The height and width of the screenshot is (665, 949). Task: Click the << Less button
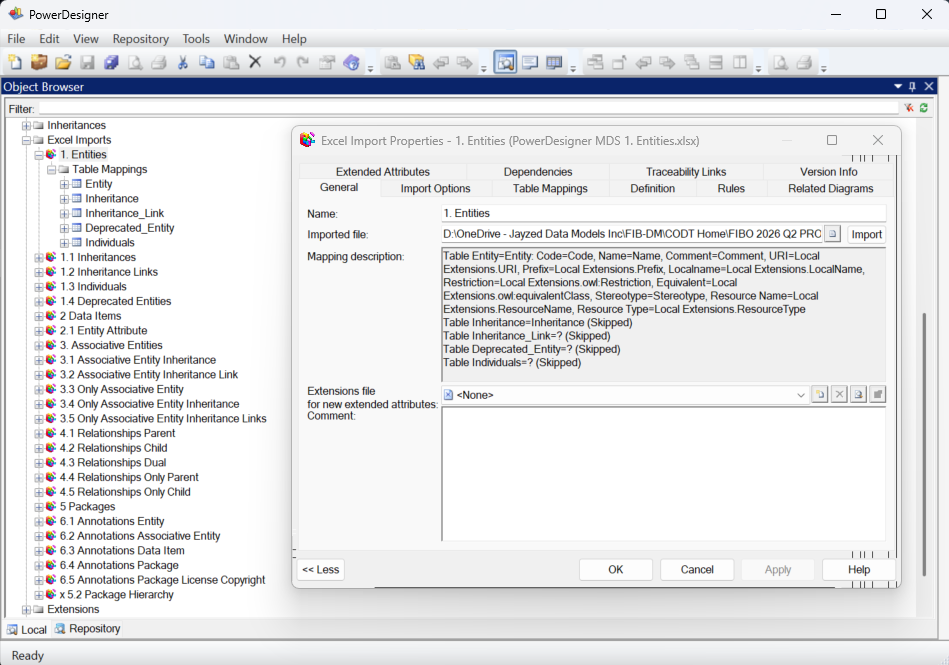[321, 569]
